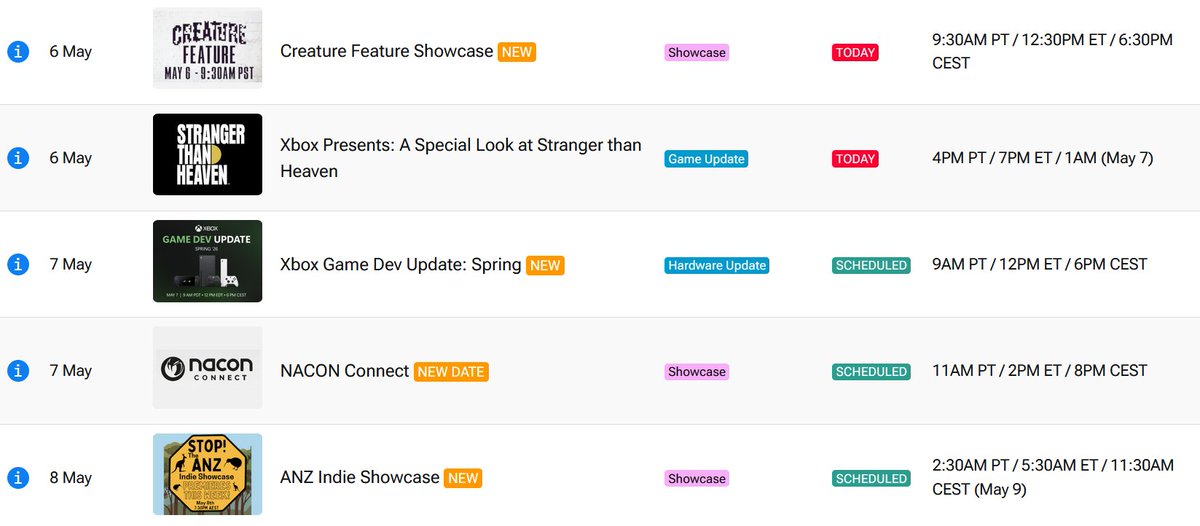Click time text 11AM PT / 2PM ET
The width and height of the screenshot is (1200, 526).
point(1039,370)
